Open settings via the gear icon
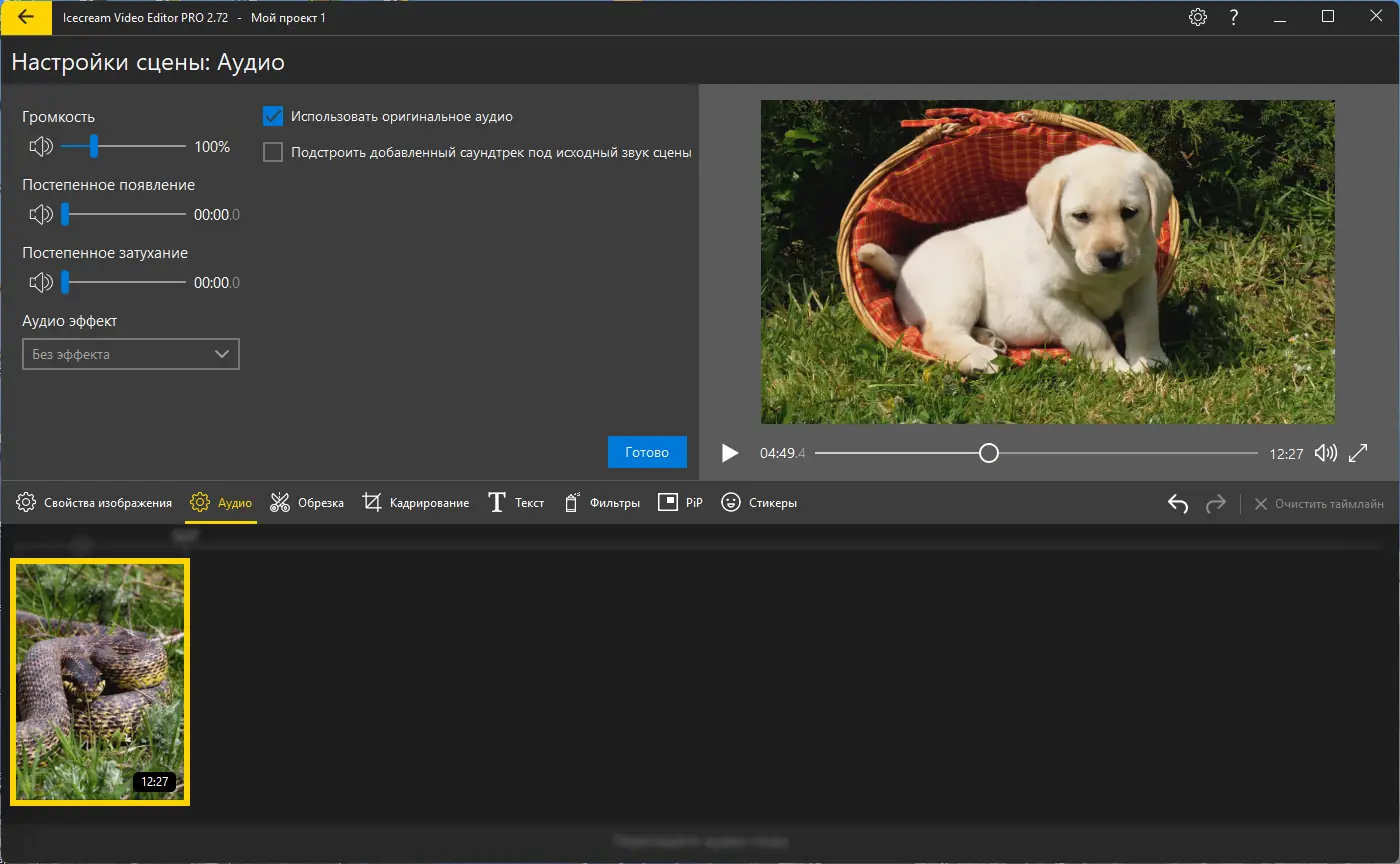The height and width of the screenshot is (864, 1400). [x=1197, y=18]
